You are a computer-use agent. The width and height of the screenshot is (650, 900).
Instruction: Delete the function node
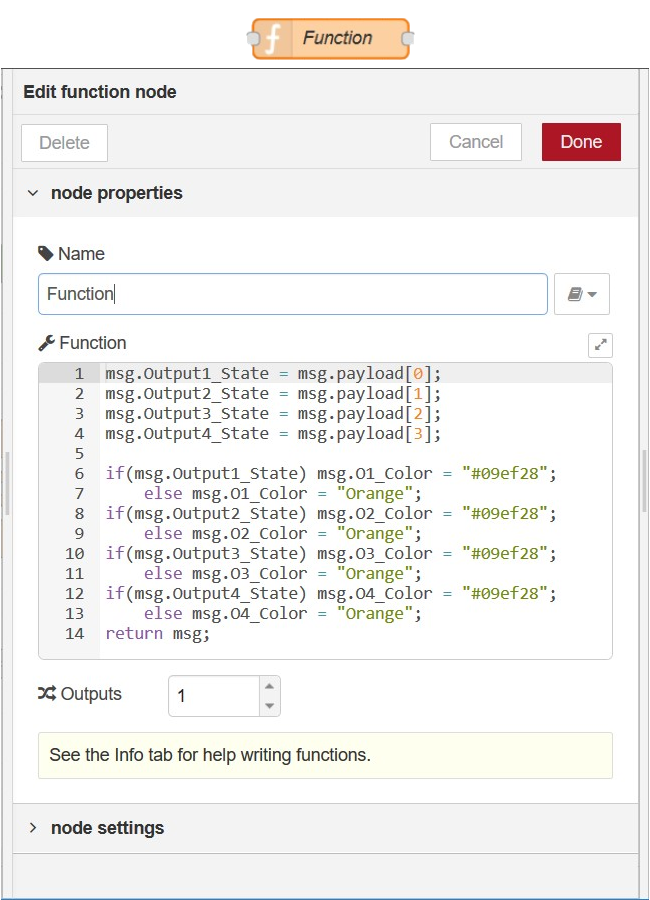[x=64, y=142]
